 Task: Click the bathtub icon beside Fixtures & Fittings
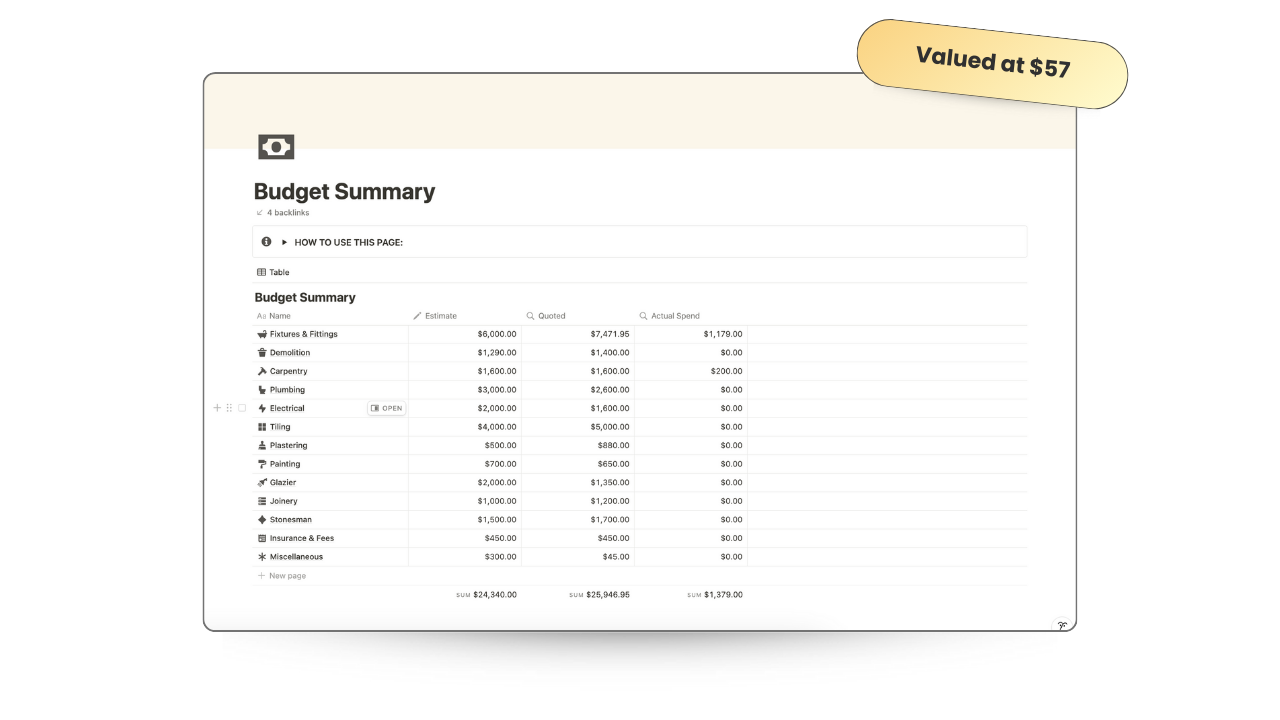pos(262,334)
